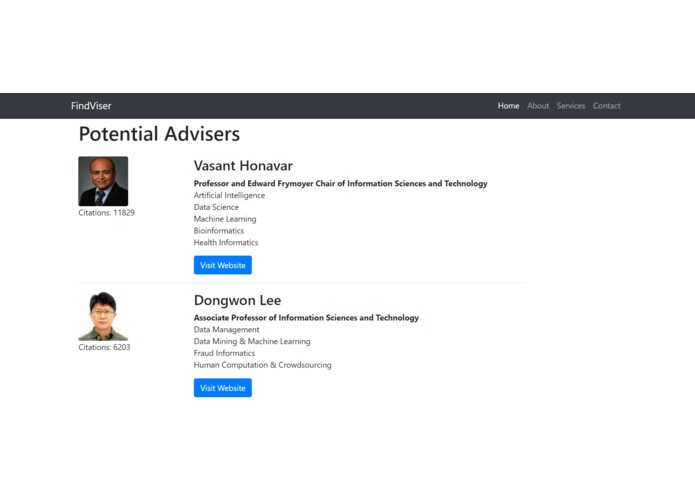This screenshot has height=494, width=695.
Task: Click the Data Management interest
Action: (226, 330)
